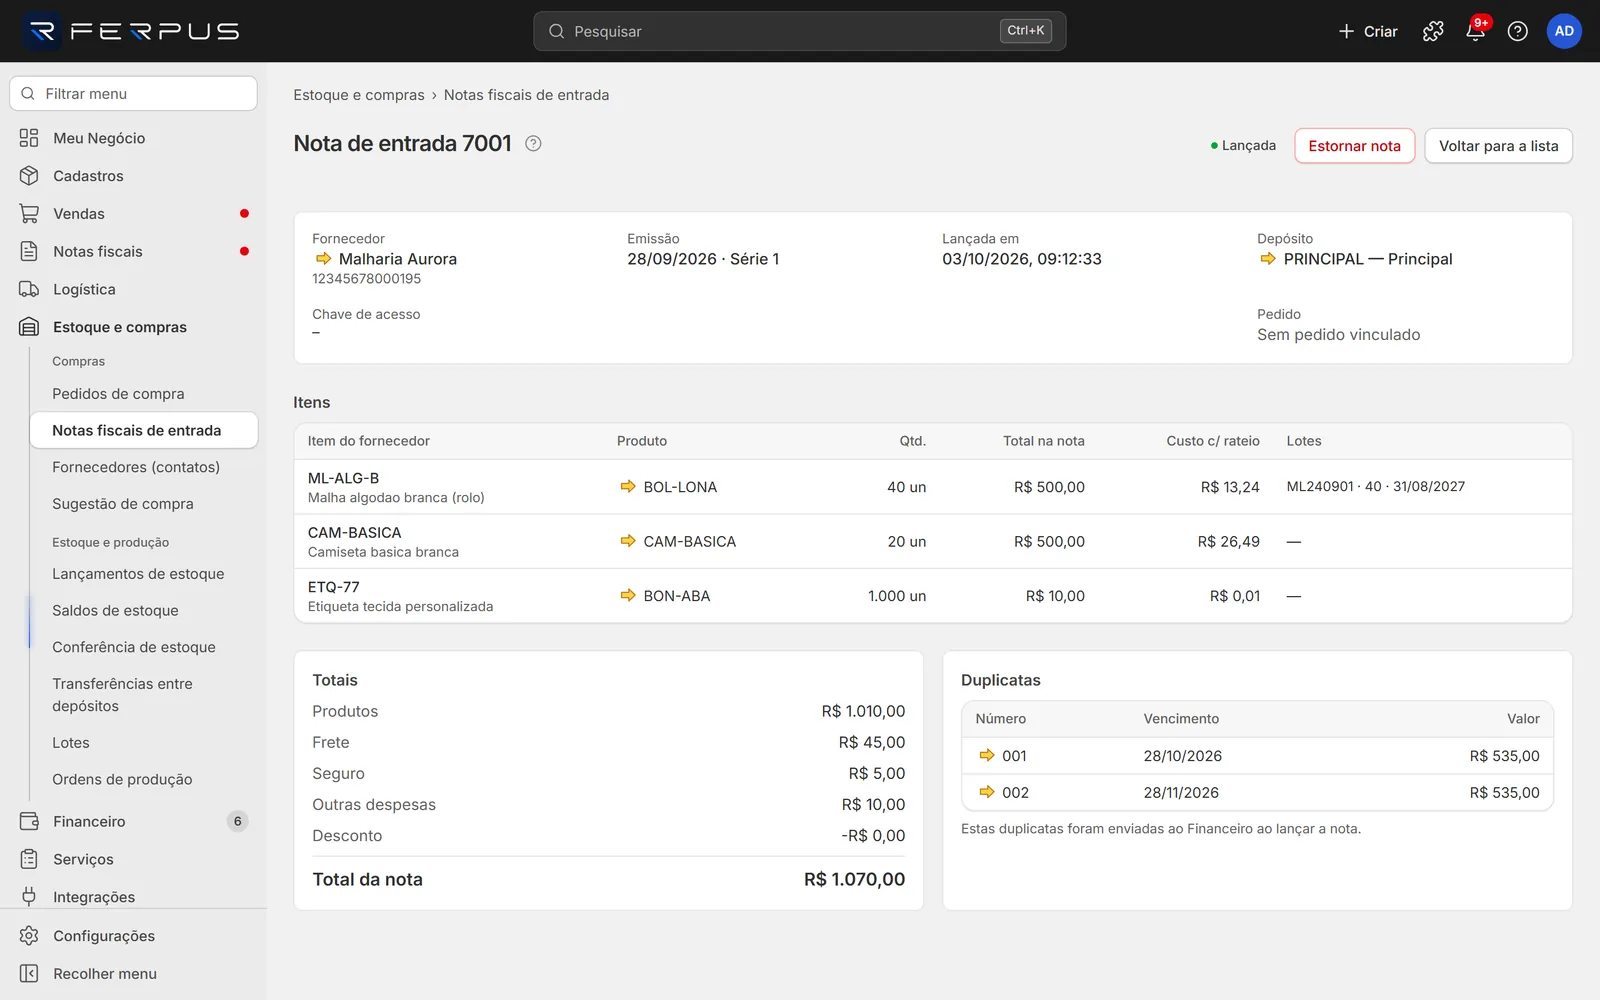Go to Pedidos de compra

(144, 394)
